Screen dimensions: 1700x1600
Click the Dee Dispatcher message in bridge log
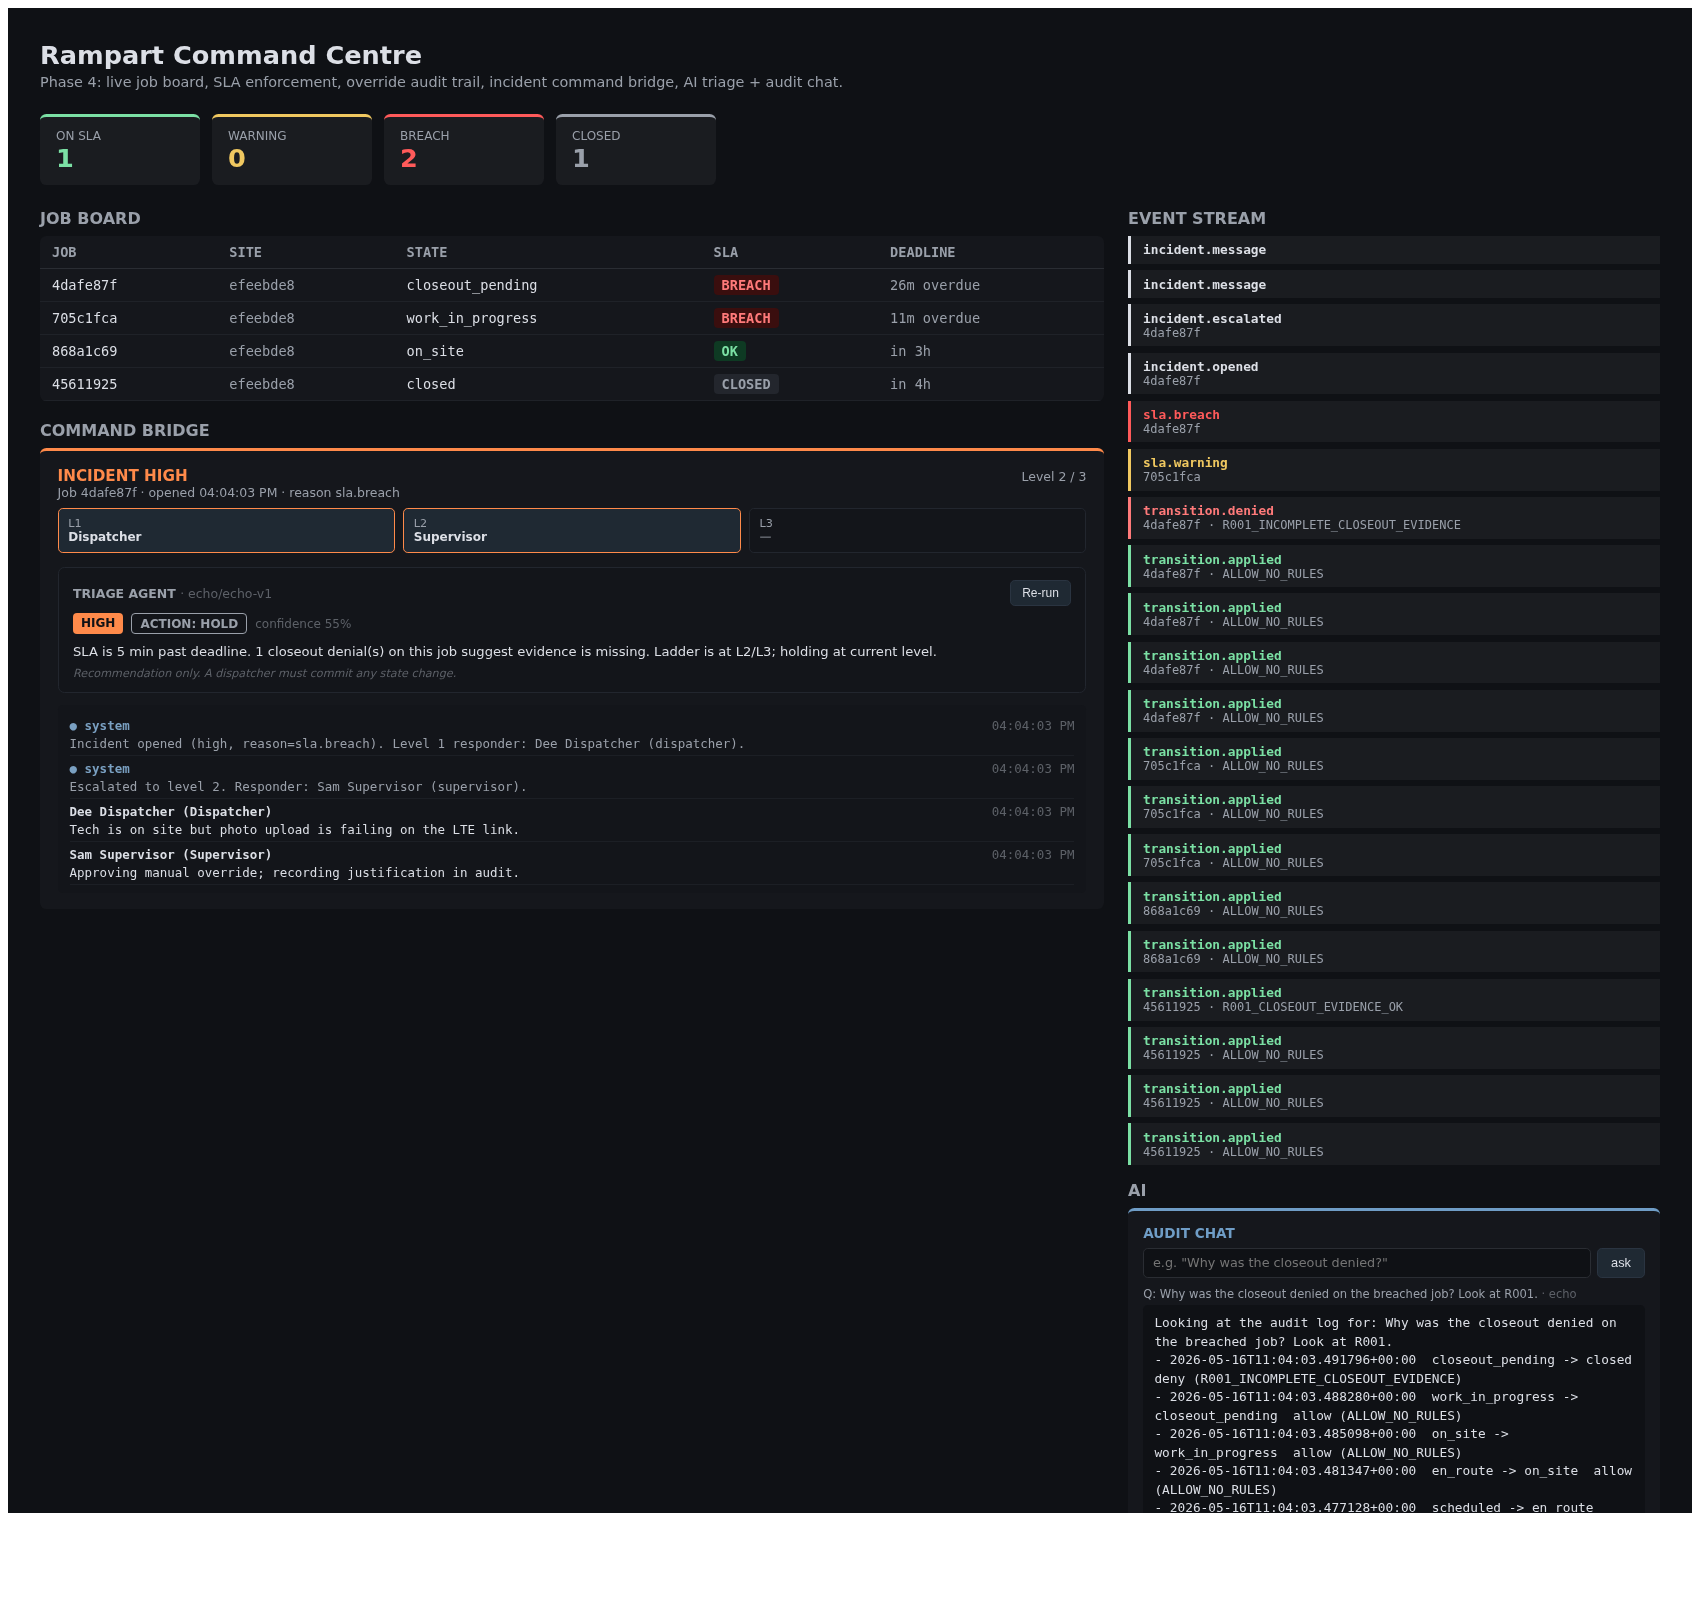coord(572,820)
